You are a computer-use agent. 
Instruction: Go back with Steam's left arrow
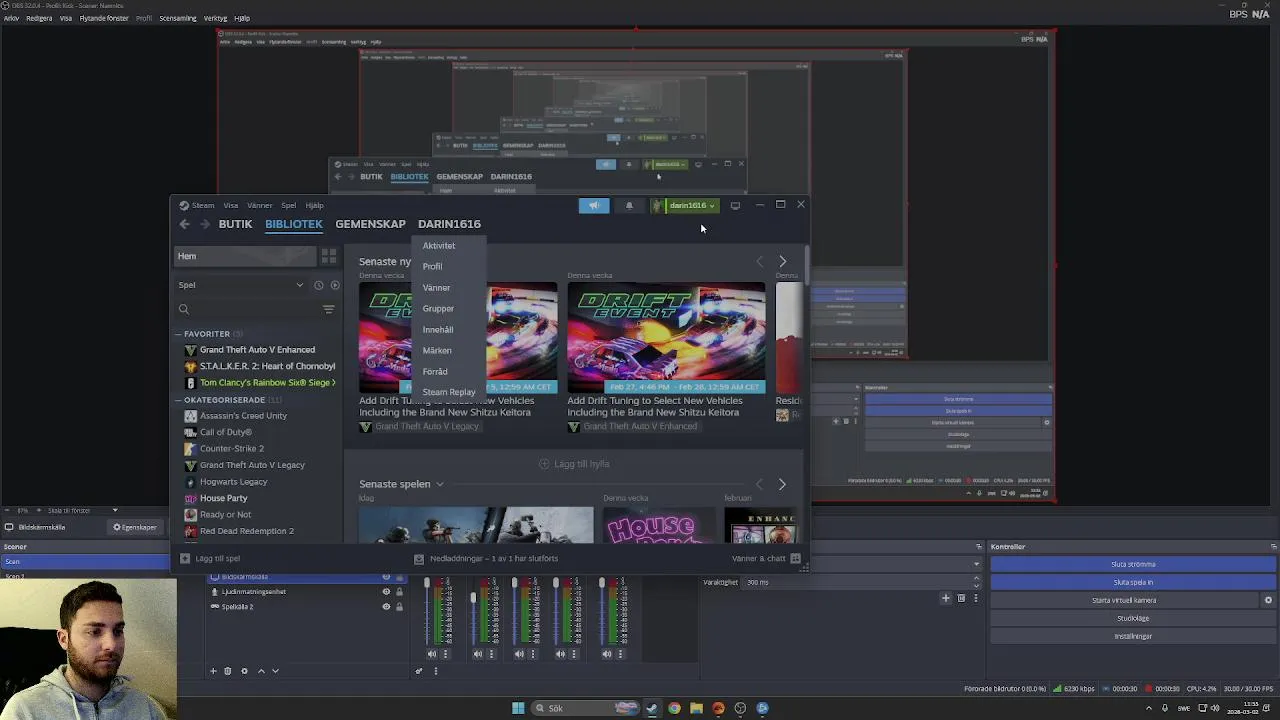coord(184,224)
